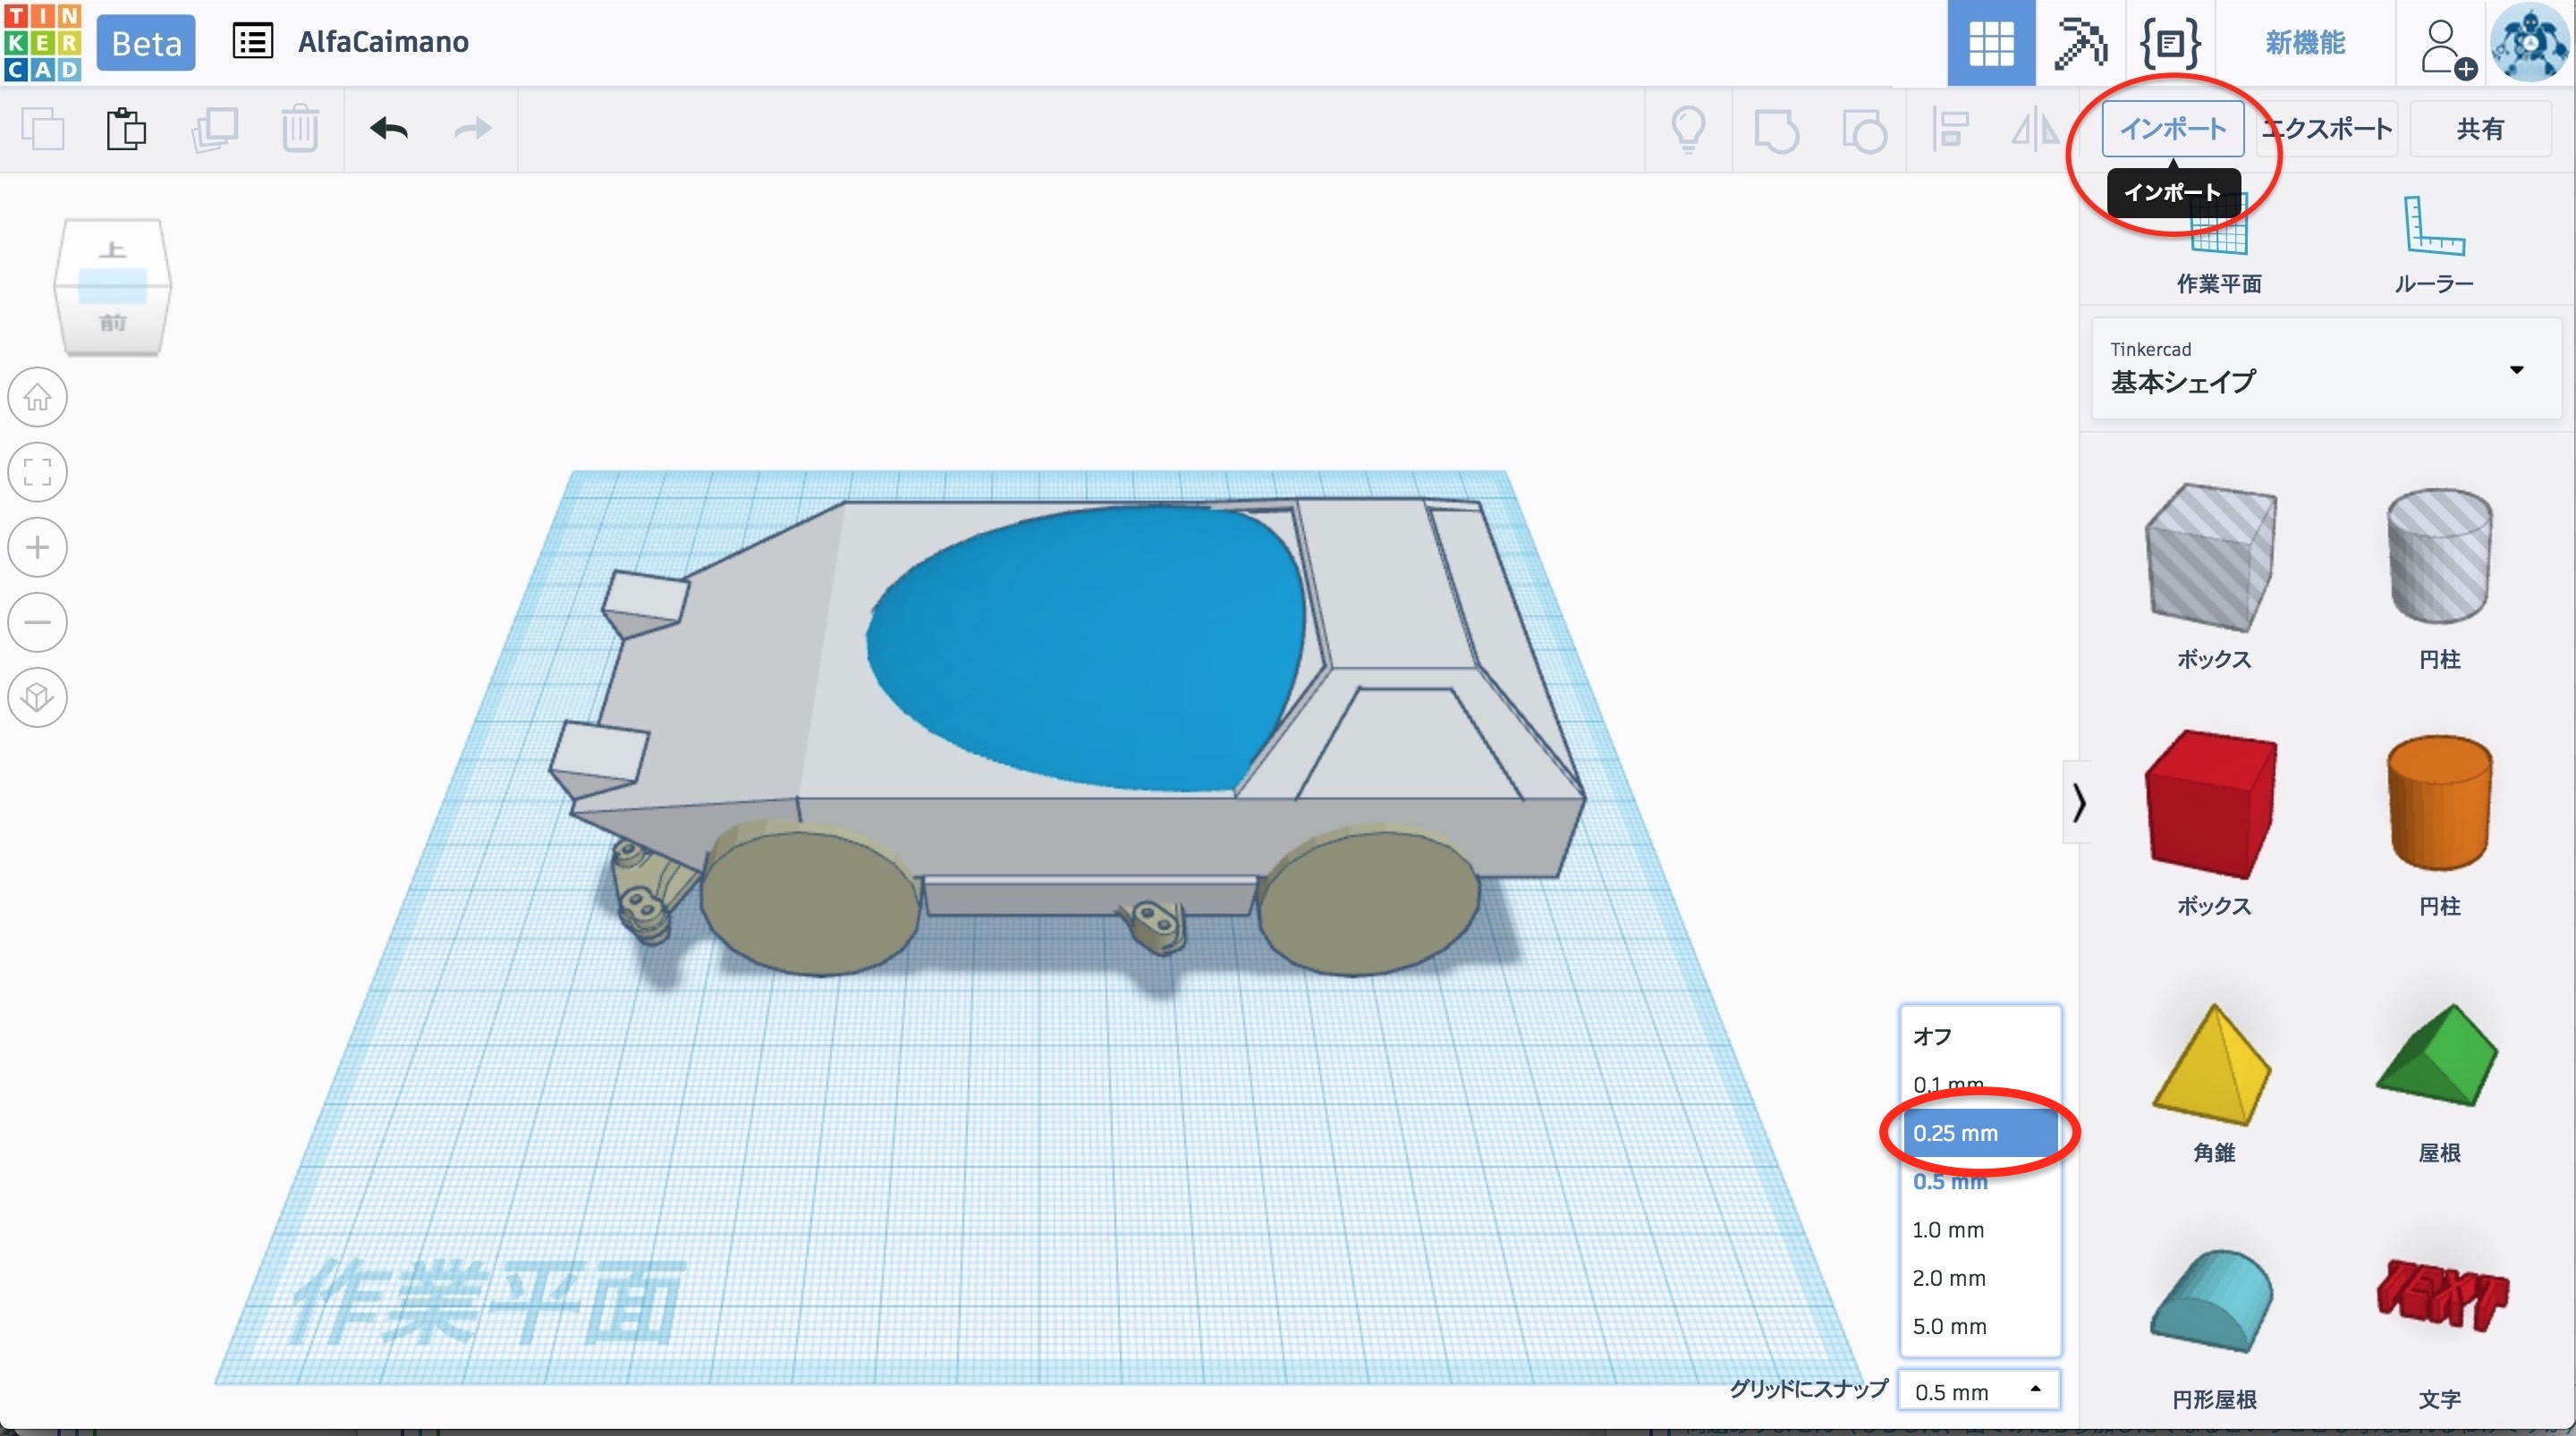Open the 0.5 mm snap grid dropdown
The height and width of the screenshot is (1436, 2576).
pos(1978,1391)
